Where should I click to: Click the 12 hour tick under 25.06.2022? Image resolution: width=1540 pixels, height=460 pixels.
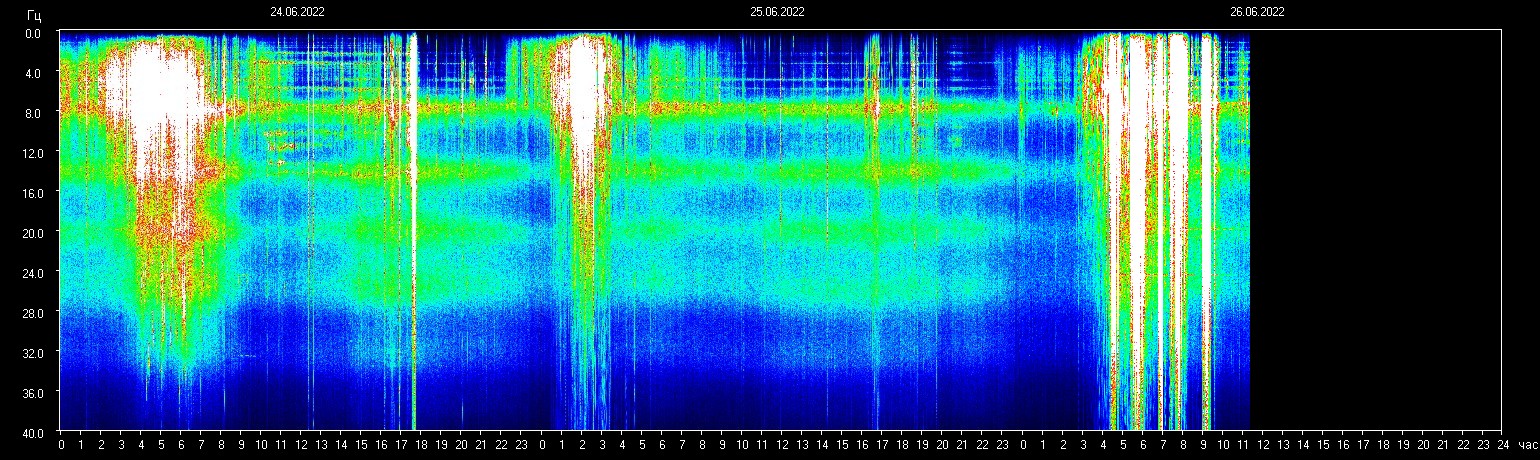(x=781, y=444)
